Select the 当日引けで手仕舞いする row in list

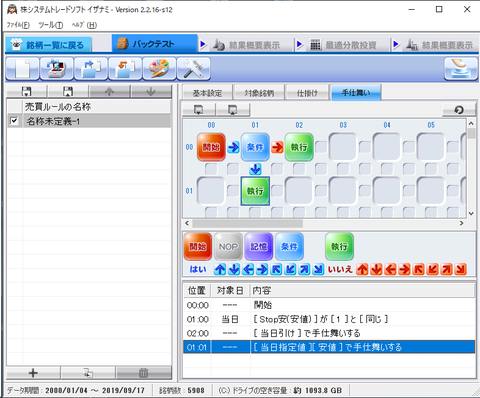[329, 333]
